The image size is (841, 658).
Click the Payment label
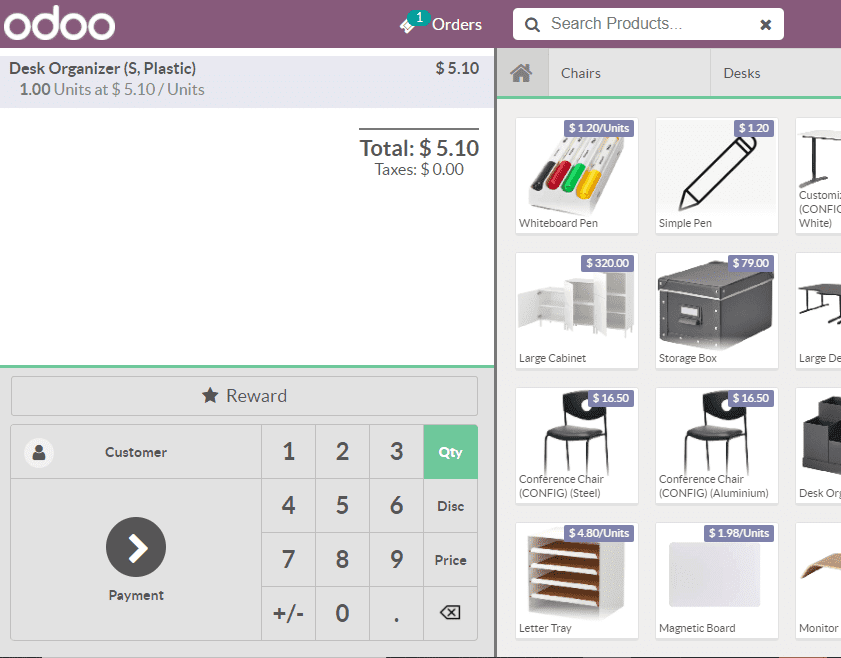[x=136, y=595]
